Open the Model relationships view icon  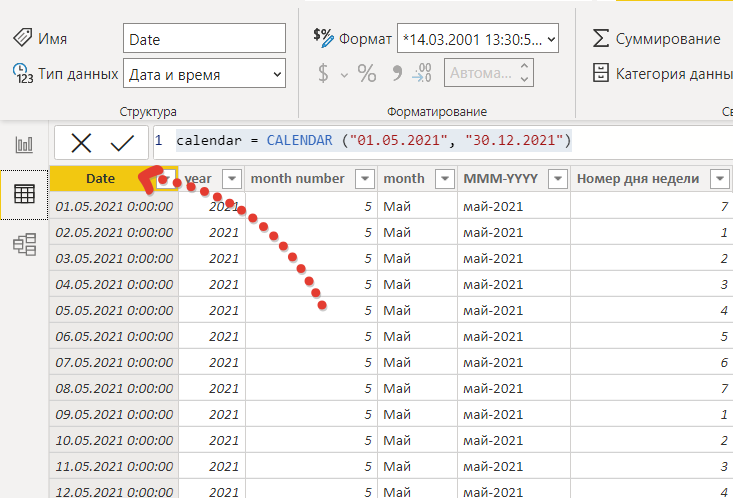(24, 244)
